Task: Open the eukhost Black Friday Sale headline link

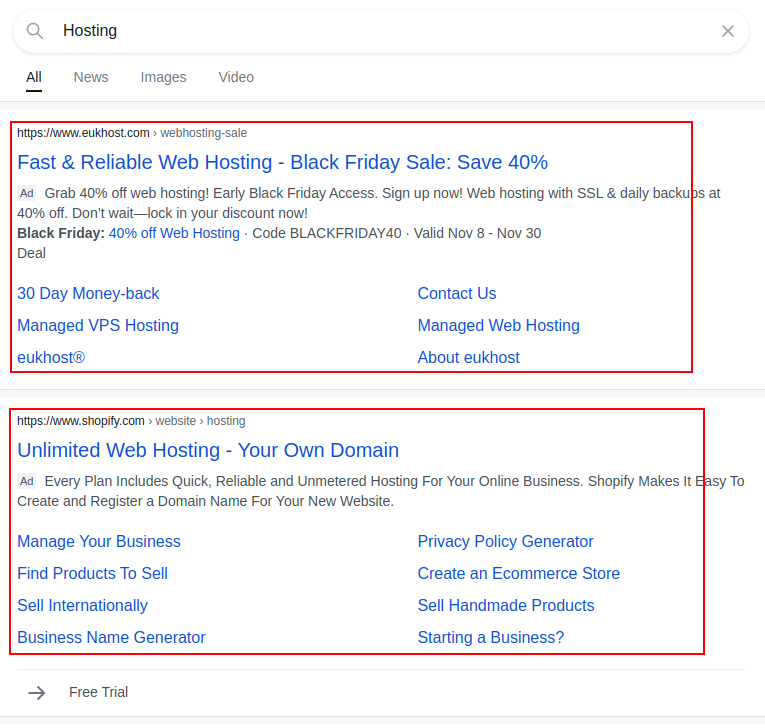Action: (282, 162)
